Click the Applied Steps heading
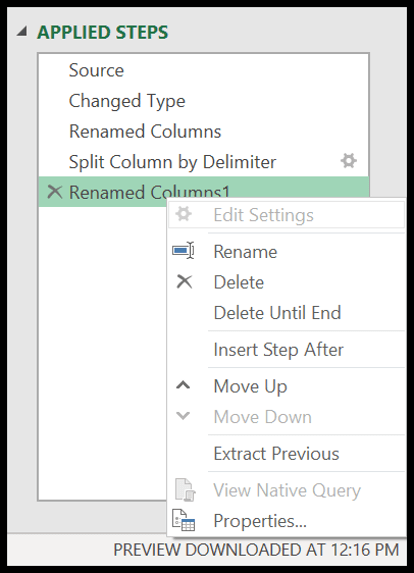The width and height of the screenshot is (414, 573). tap(103, 32)
